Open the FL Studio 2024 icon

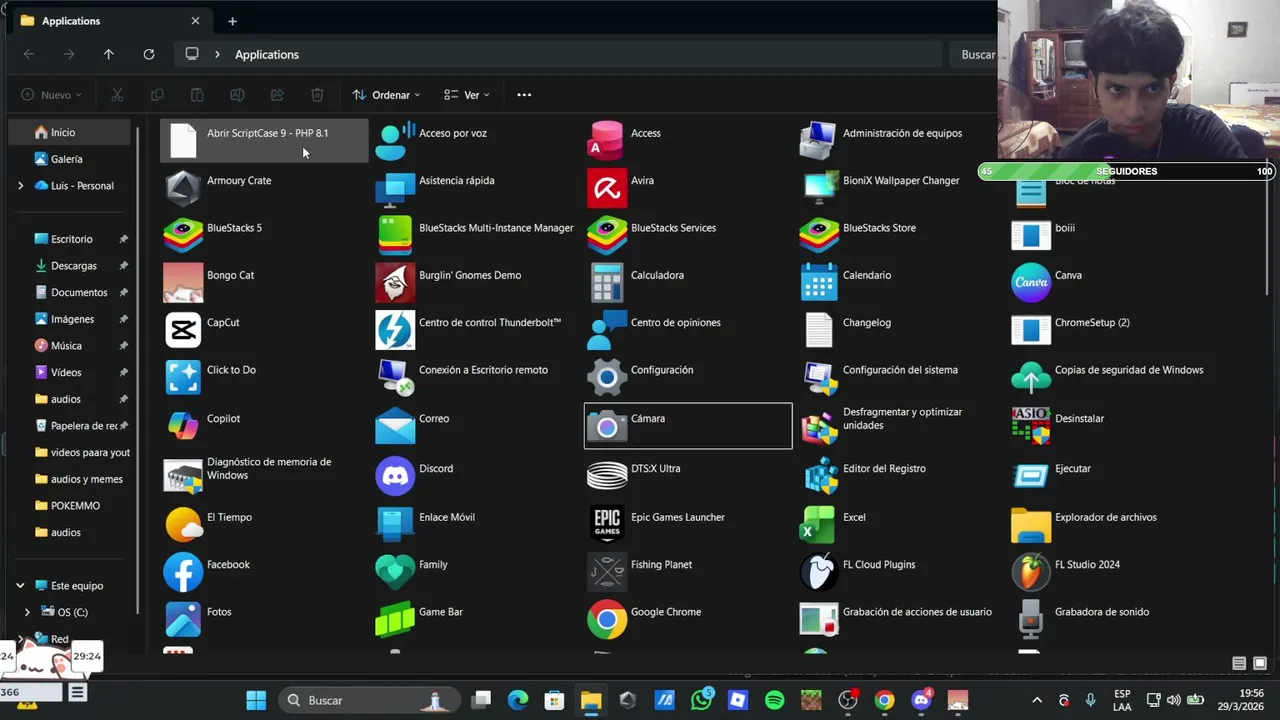click(1031, 572)
